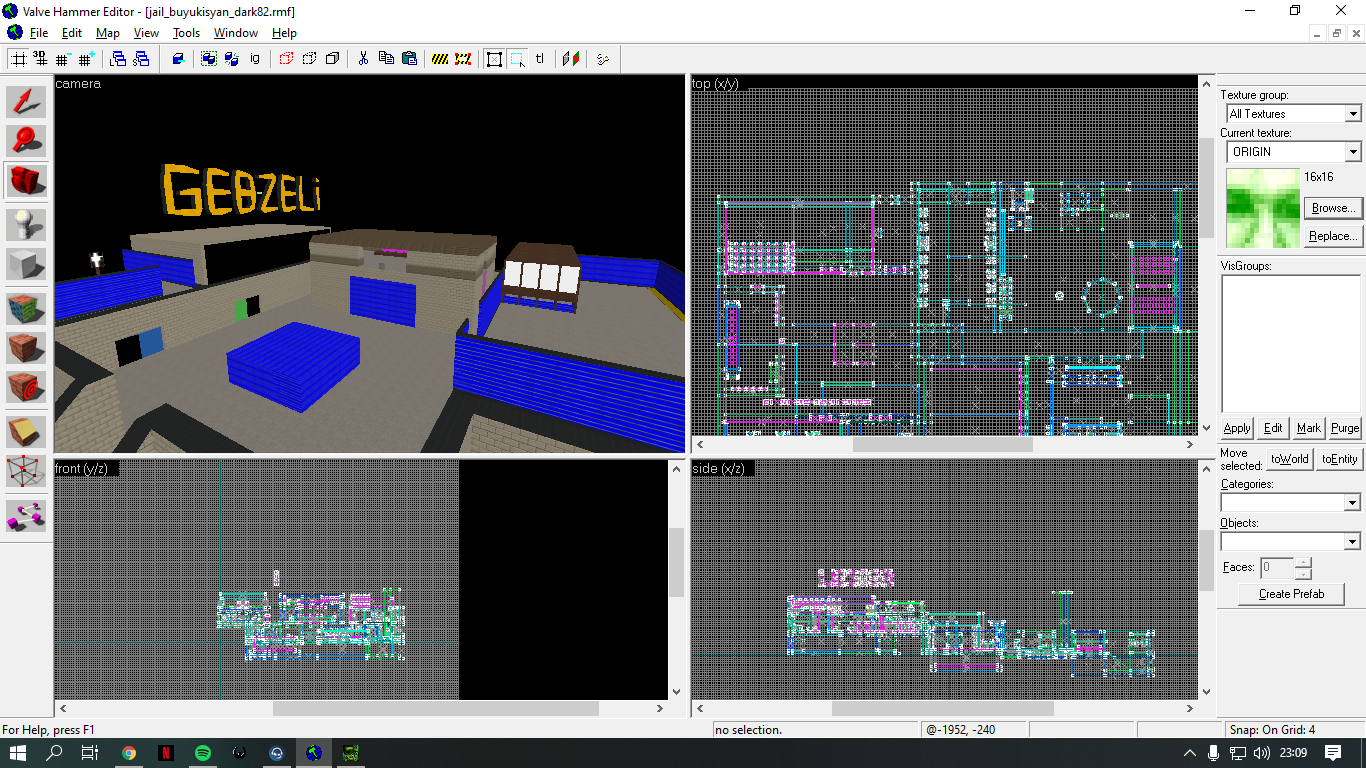Toggle the ignore groups 'ig' button
Image resolution: width=1366 pixels, height=768 pixels.
coord(255,59)
